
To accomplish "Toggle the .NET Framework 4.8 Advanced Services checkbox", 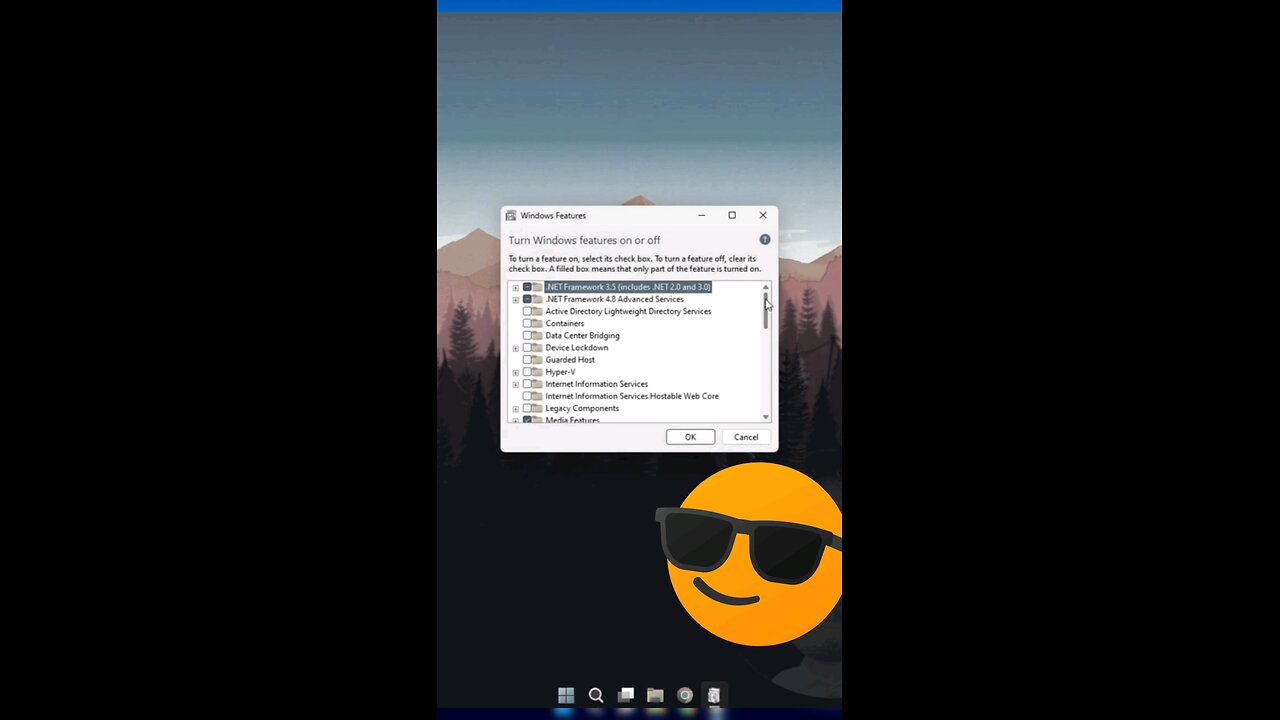I will tap(527, 299).
